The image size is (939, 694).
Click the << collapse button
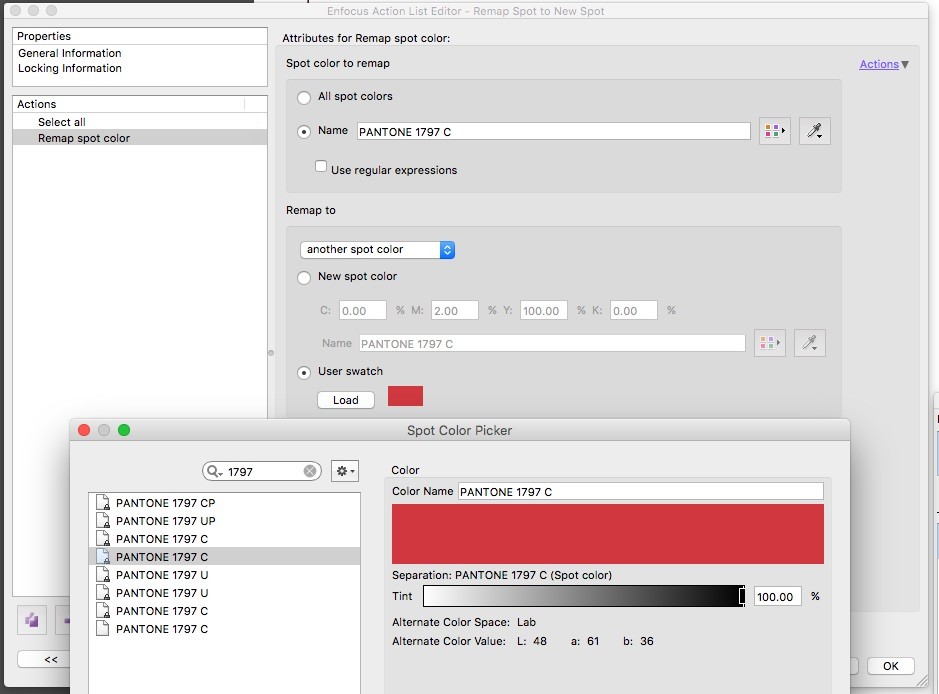click(x=51, y=659)
